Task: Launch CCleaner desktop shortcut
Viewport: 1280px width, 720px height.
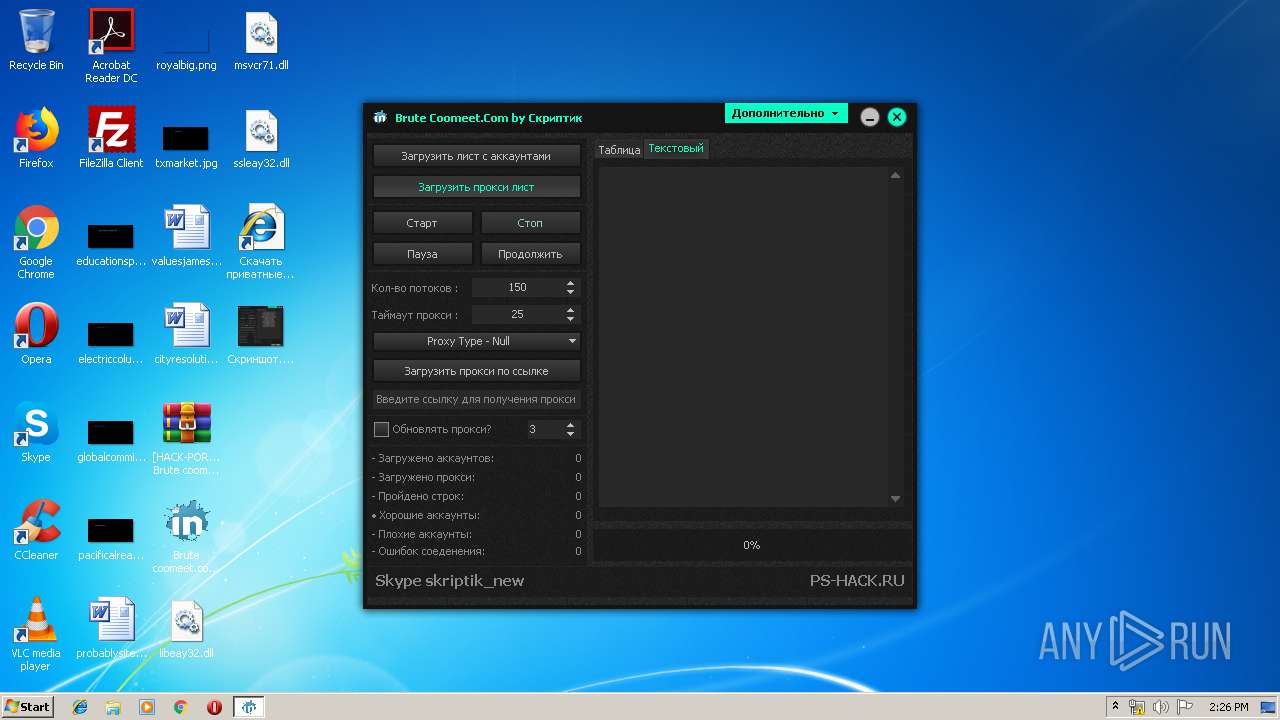Action: [x=36, y=530]
